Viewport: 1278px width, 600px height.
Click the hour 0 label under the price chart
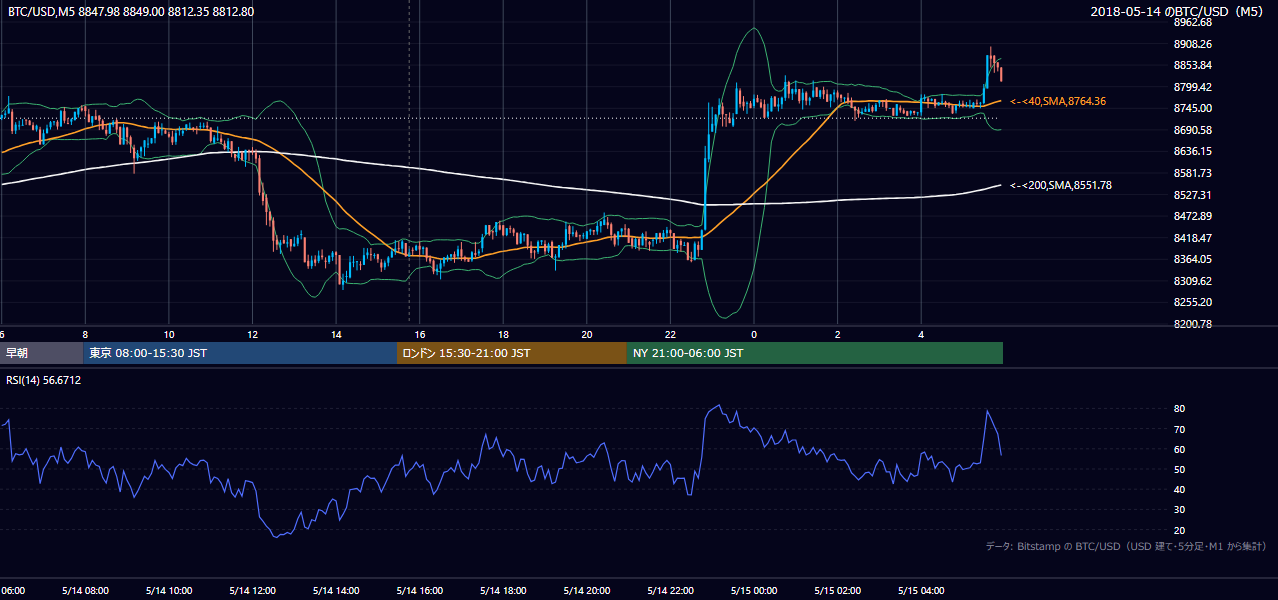click(x=754, y=335)
